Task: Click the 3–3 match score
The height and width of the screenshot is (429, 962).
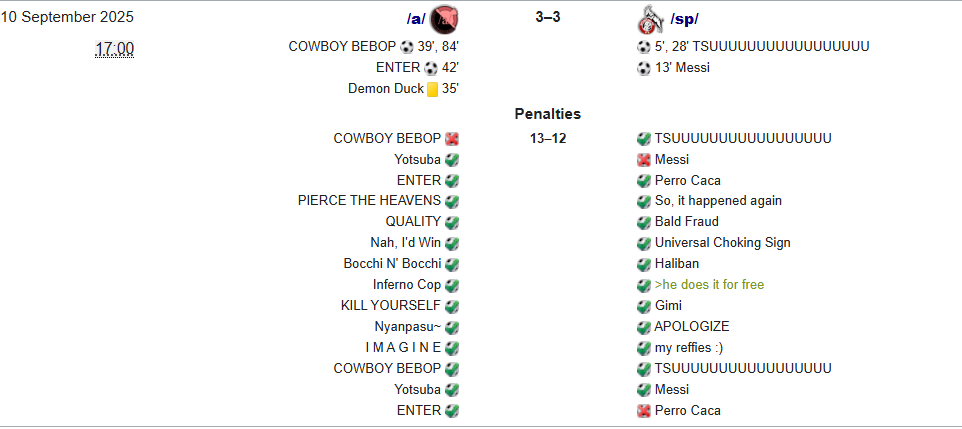Action: click(548, 17)
